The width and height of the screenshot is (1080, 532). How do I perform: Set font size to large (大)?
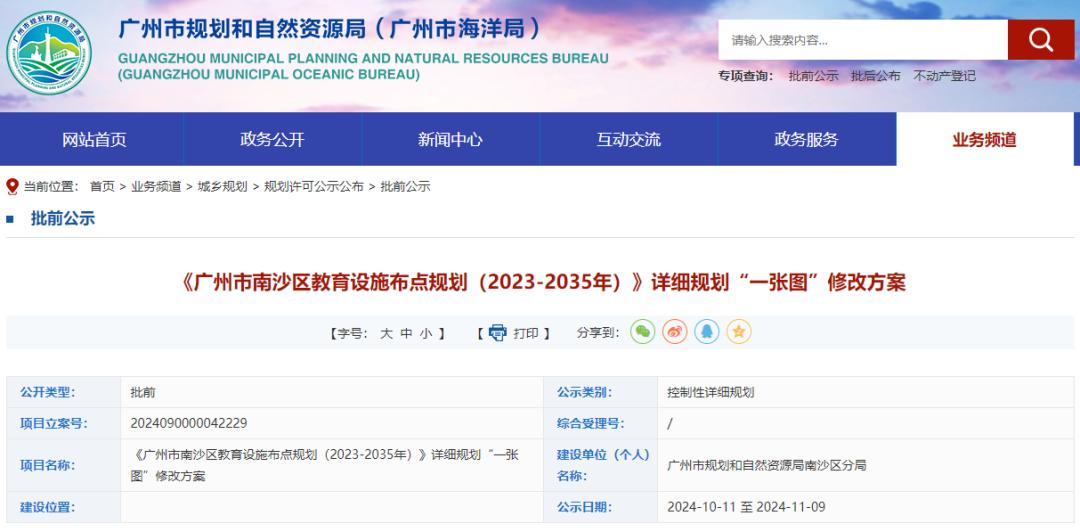(386, 334)
